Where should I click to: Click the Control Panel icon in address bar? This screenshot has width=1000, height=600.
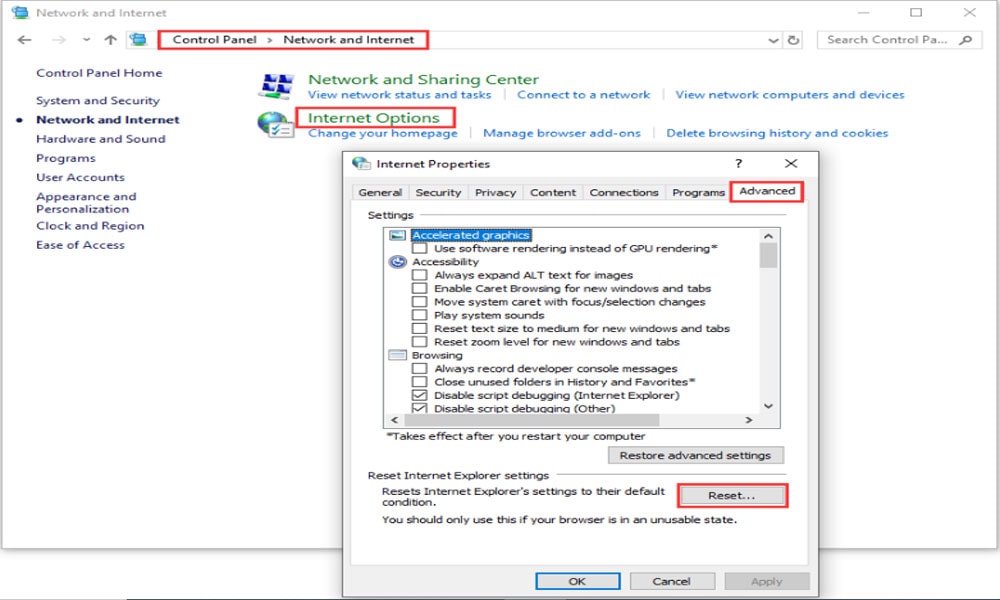click(138, 40)
